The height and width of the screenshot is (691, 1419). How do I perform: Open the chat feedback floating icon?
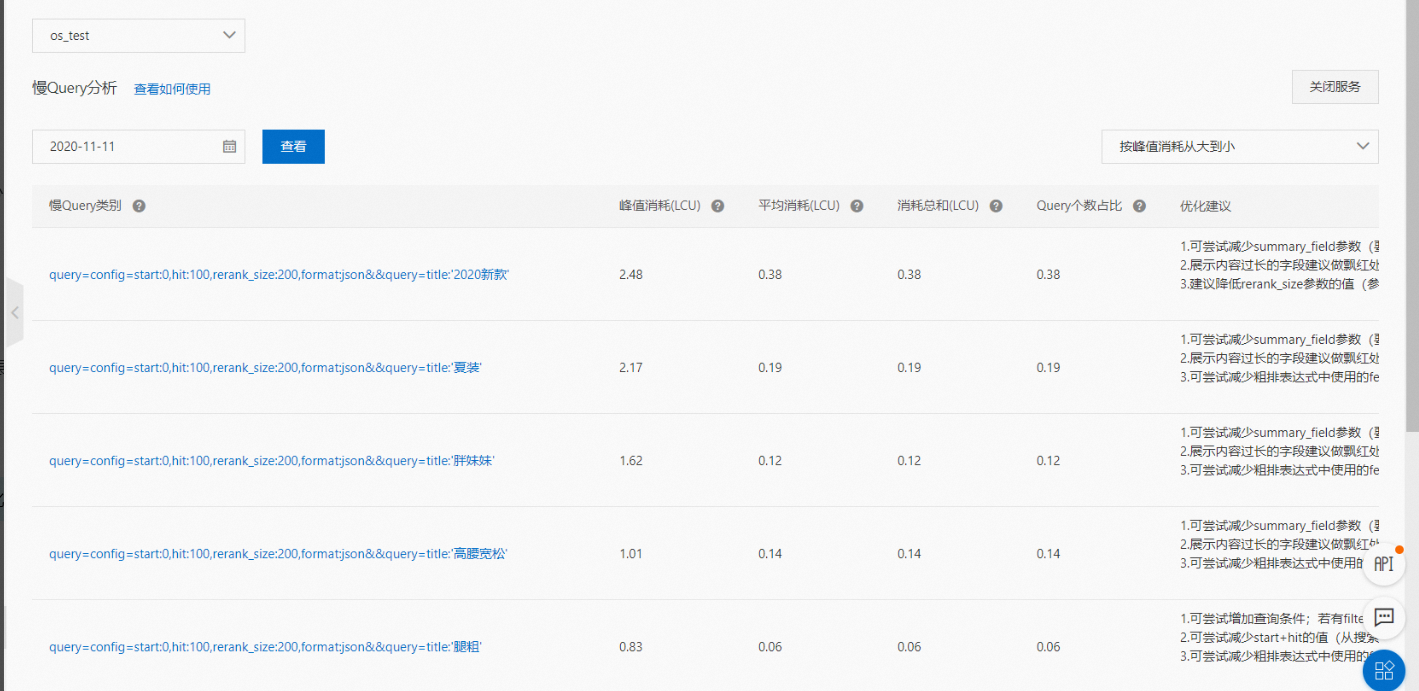coord(1384,617)
